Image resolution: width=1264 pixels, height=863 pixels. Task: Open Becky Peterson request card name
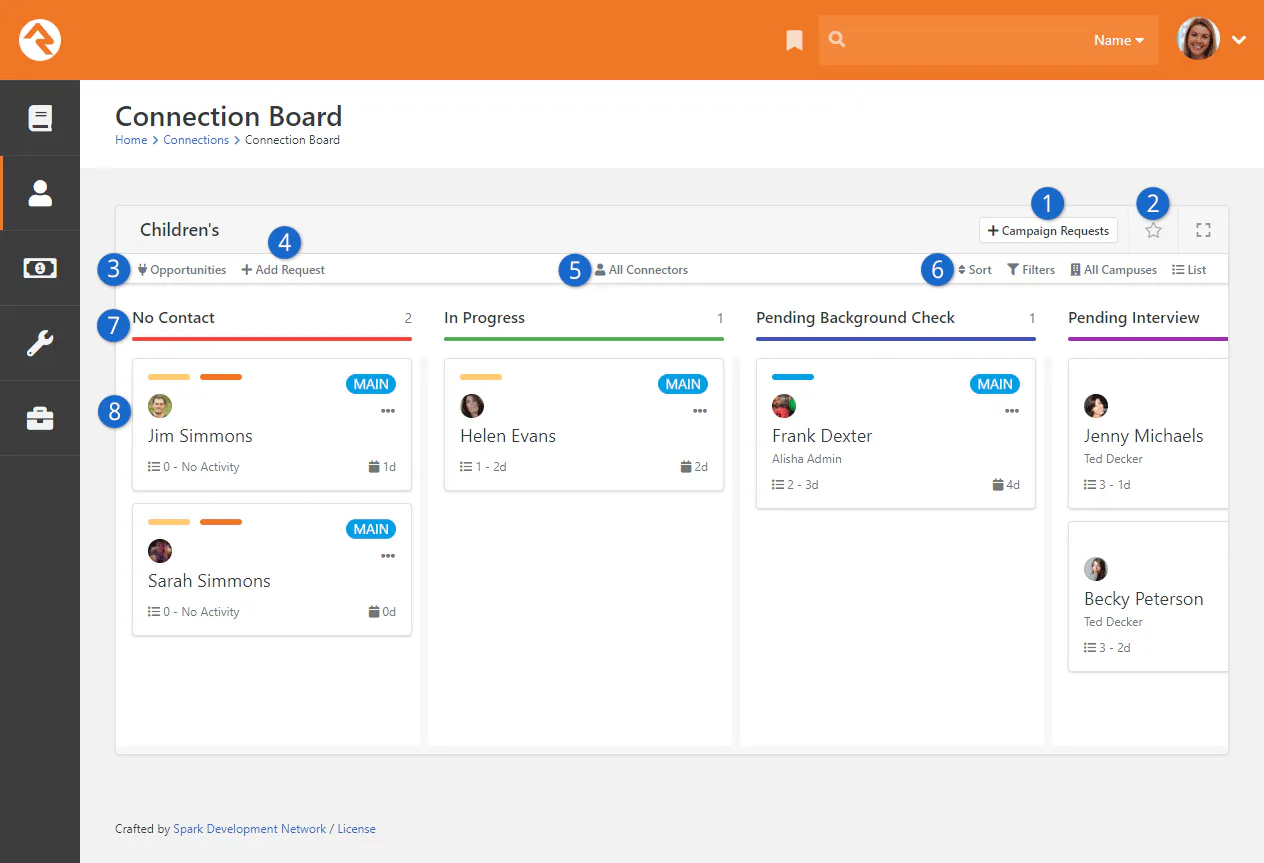click(x=1144, y=599)
